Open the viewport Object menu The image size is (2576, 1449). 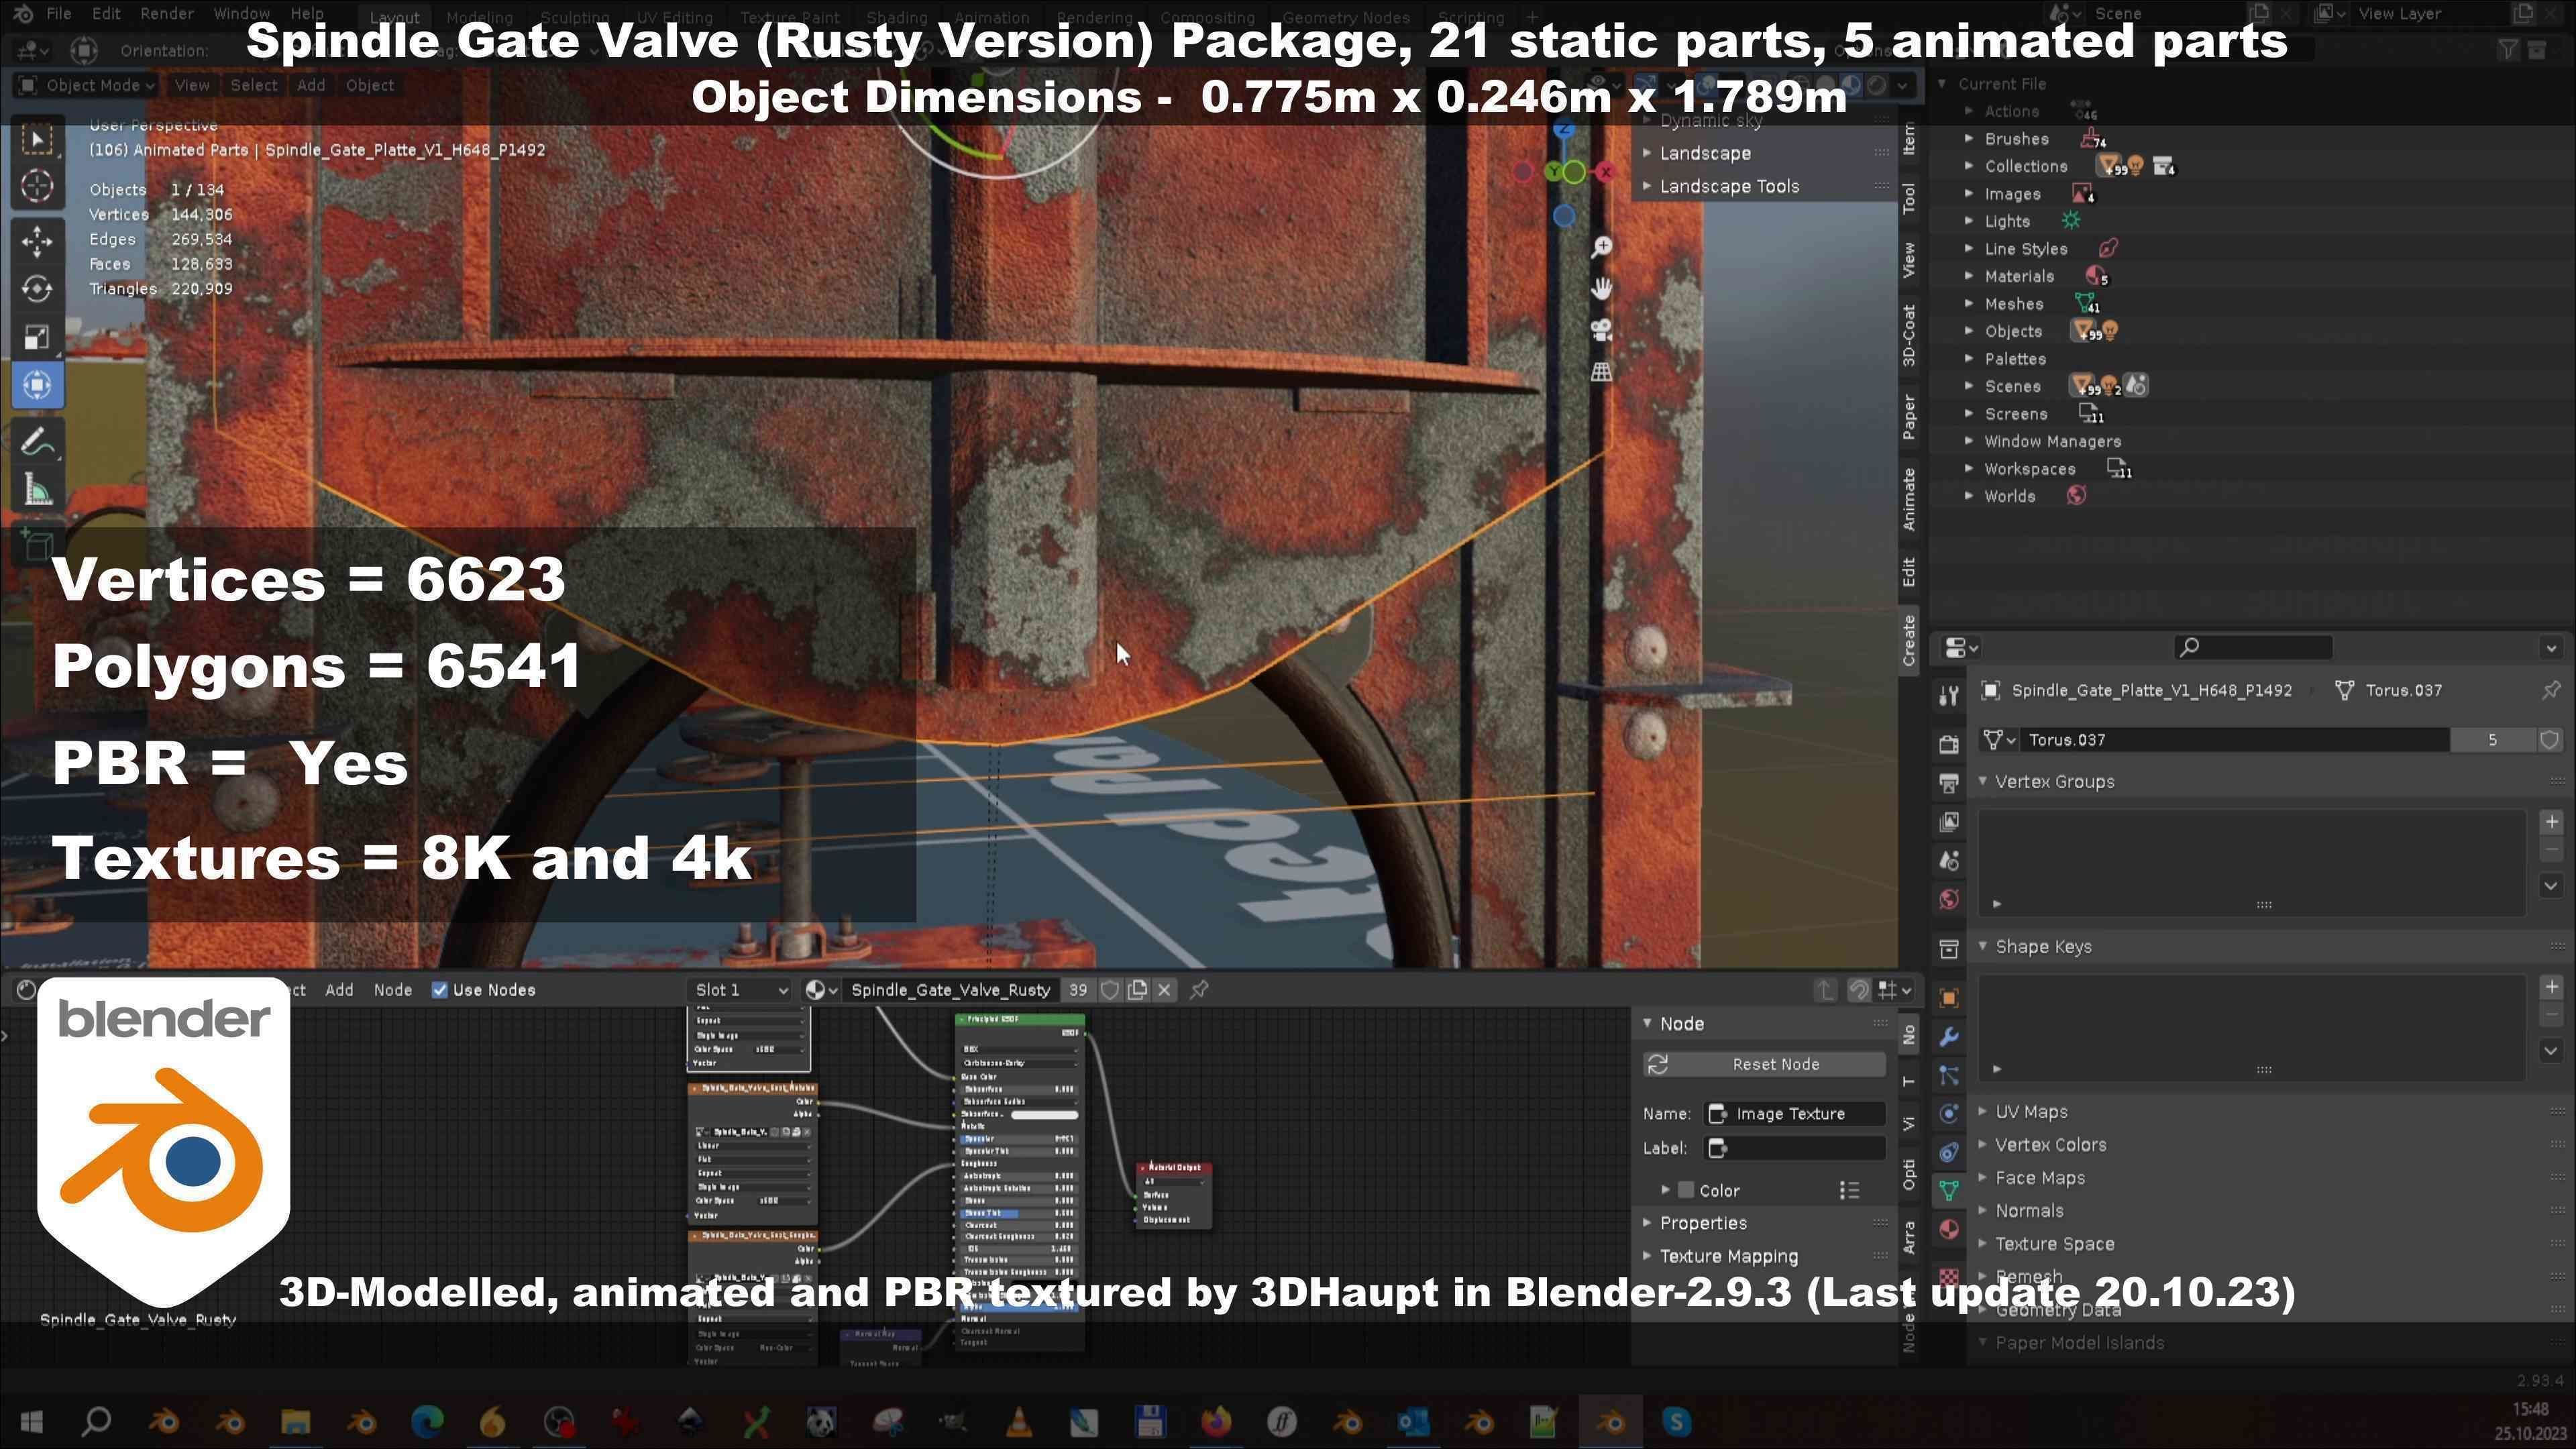pyautogui.click(x=370, y=85)
